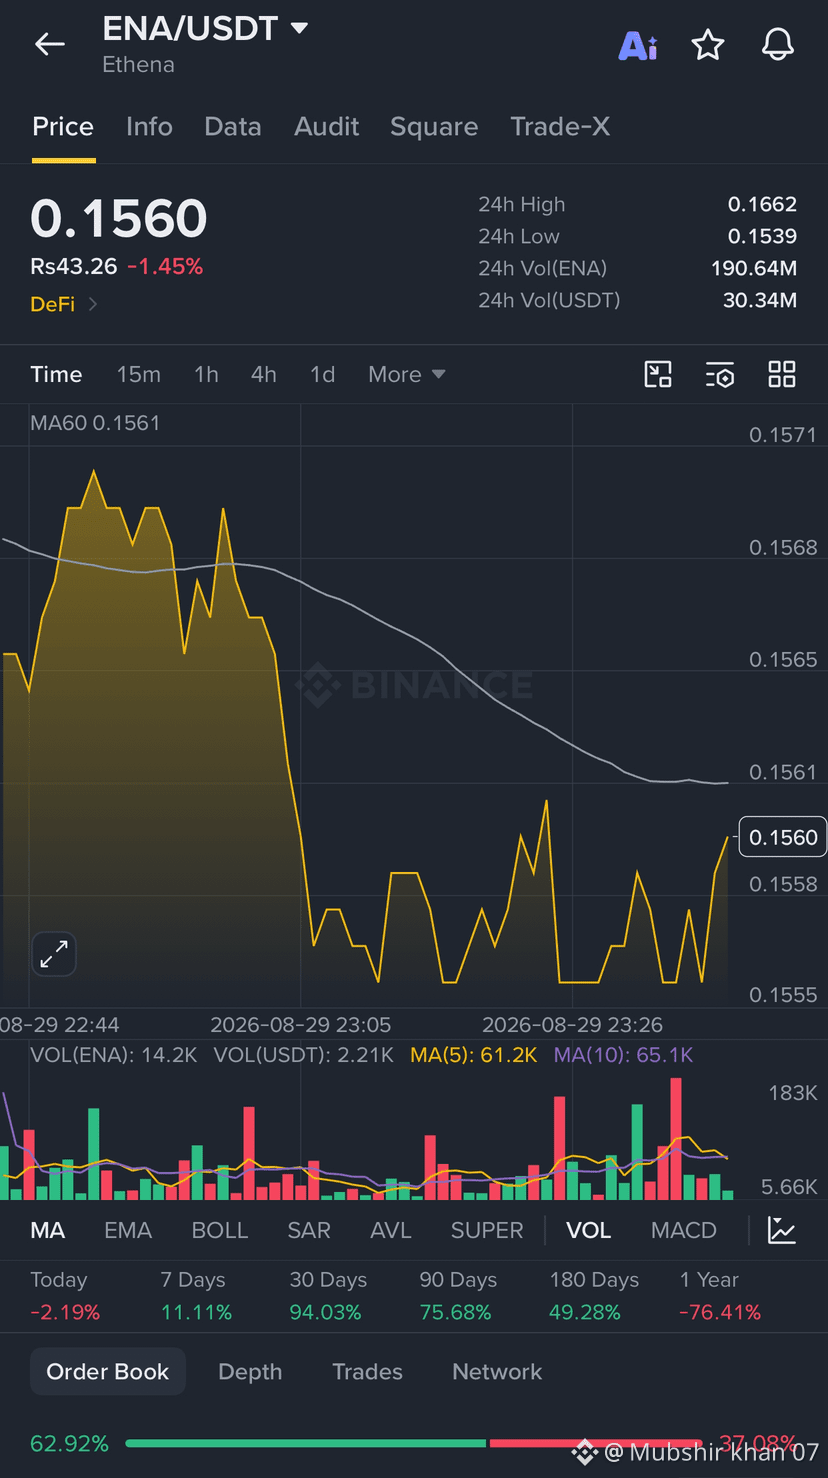Open the DeFi category link
This screenshot has width=828, height=1478.
click(x=64, y=304)
